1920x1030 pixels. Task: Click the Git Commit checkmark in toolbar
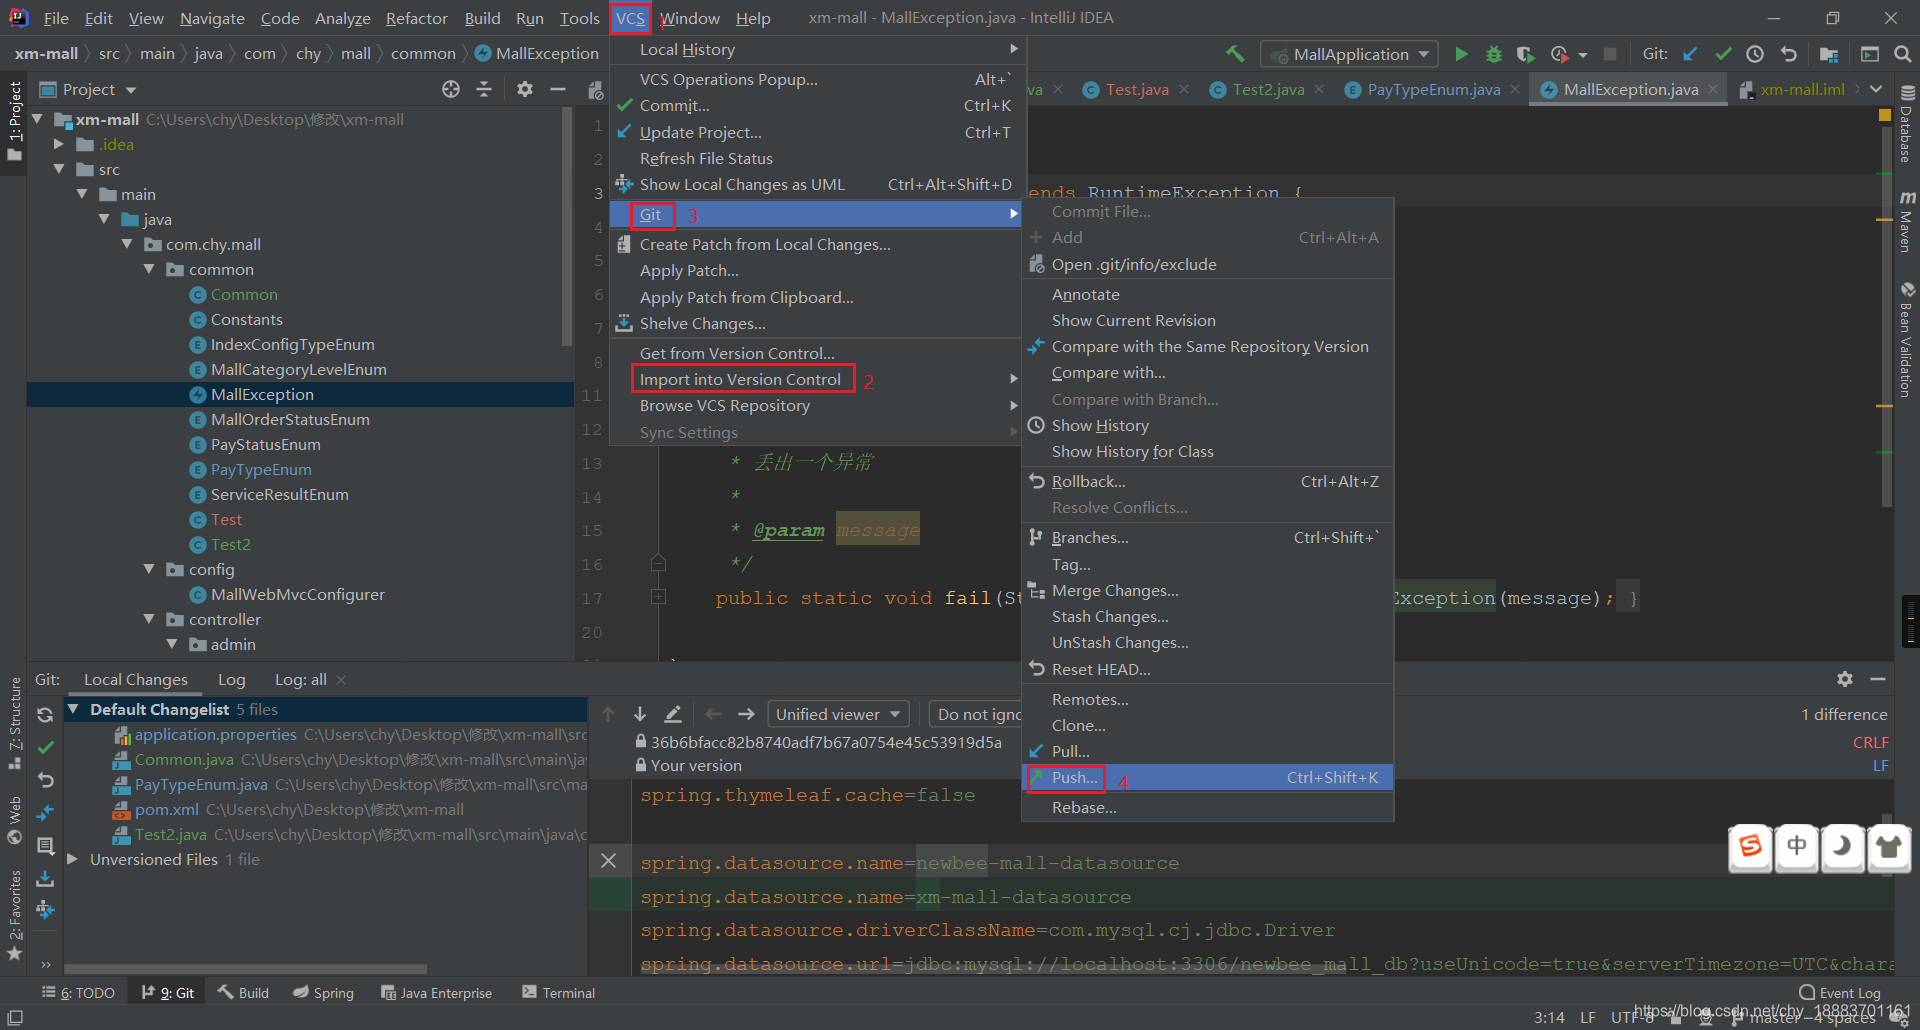click(x=1723, y=54)
